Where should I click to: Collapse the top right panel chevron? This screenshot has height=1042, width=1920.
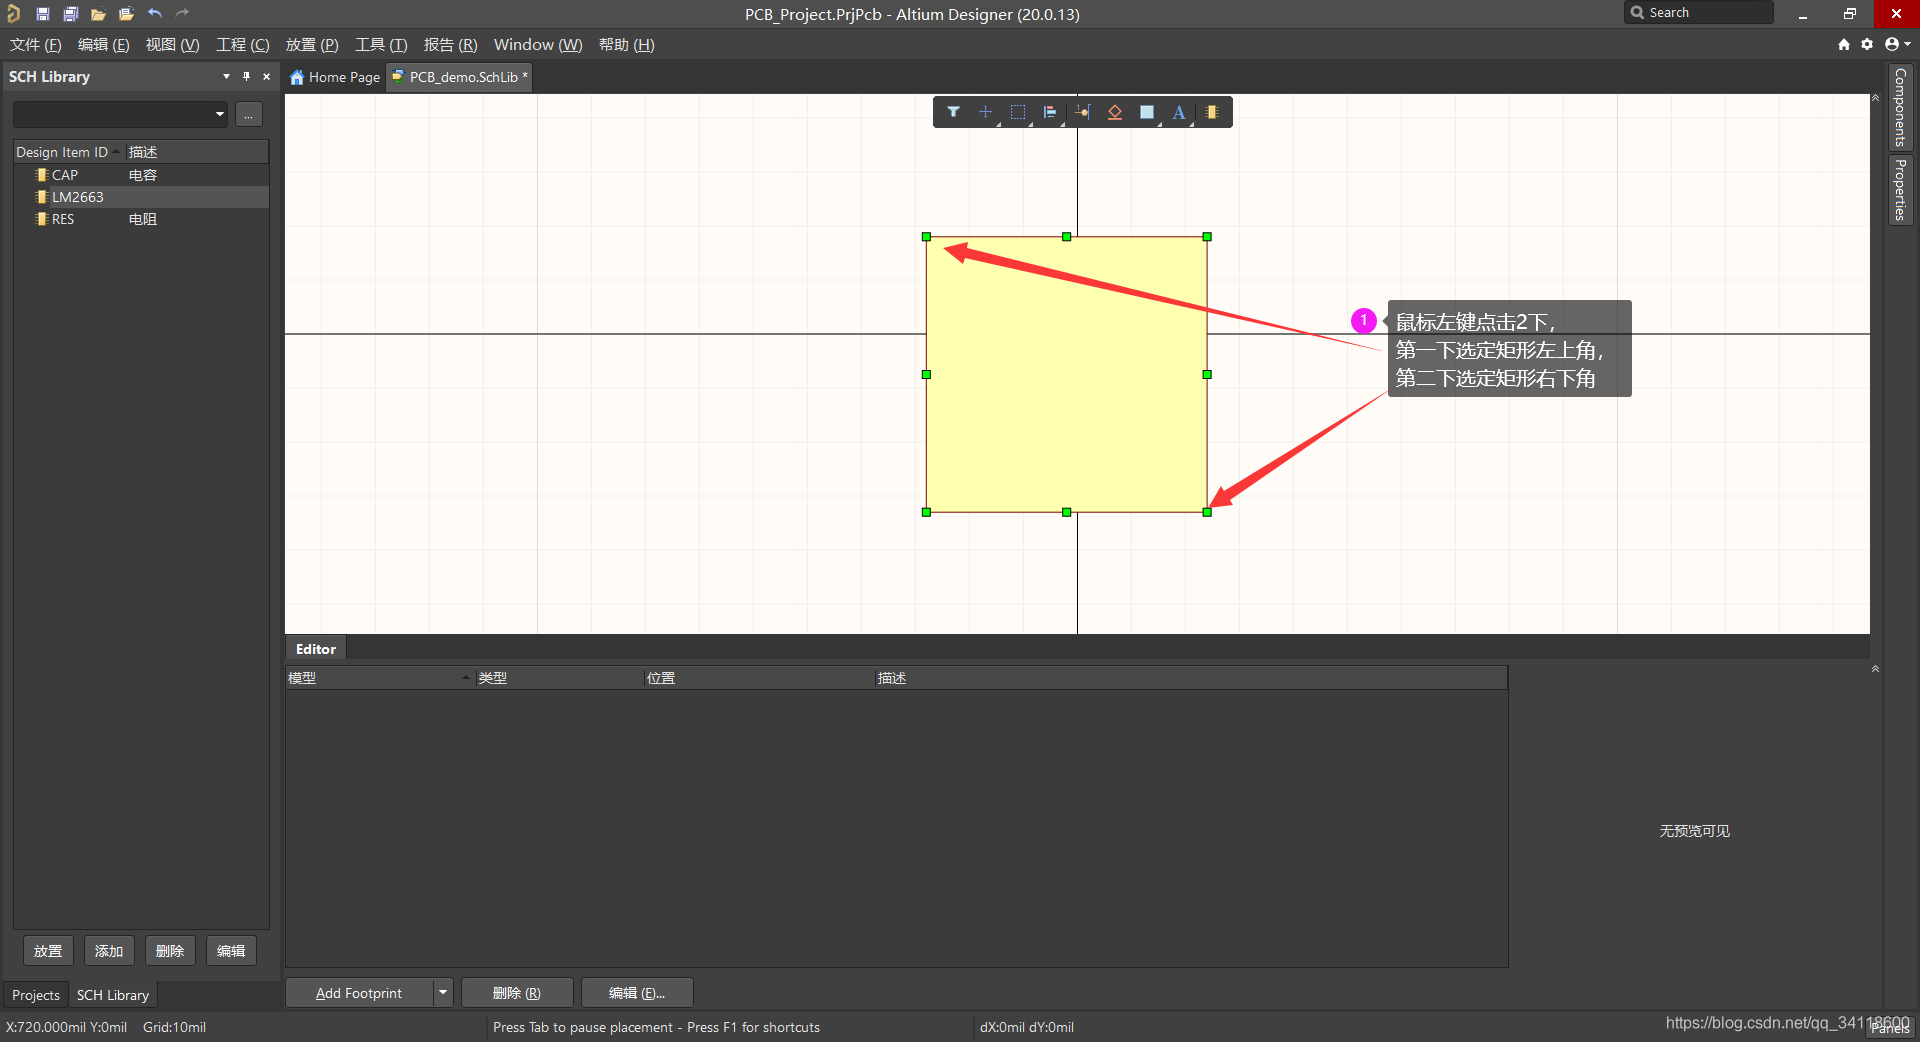(x=1875, y=98)
